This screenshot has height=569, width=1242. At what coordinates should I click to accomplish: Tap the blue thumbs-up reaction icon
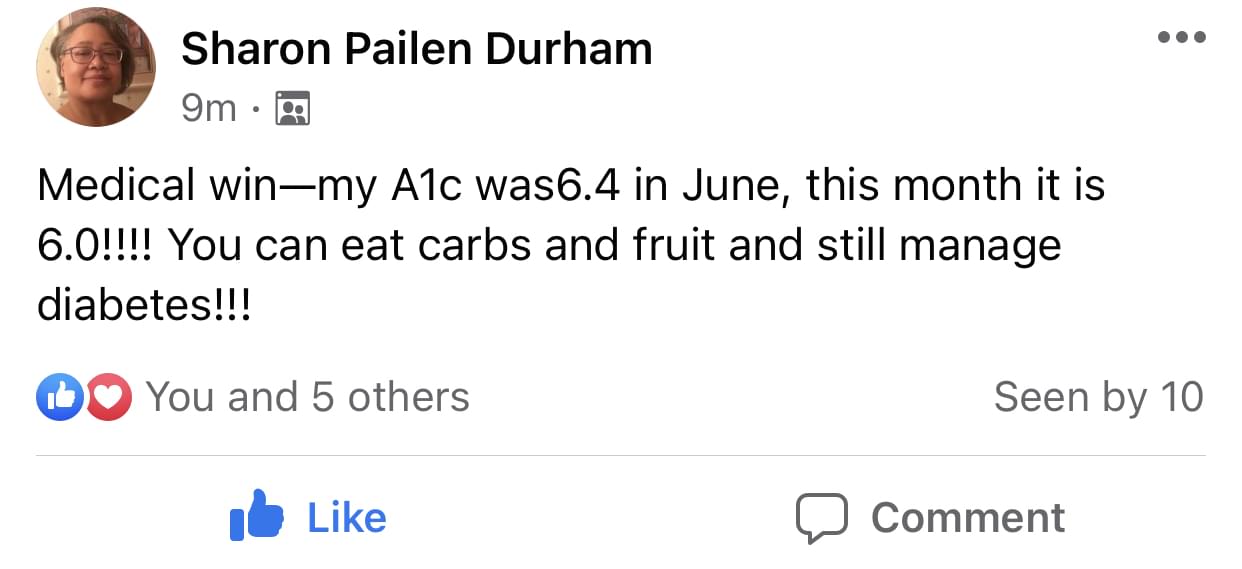[x=58, y=398]
